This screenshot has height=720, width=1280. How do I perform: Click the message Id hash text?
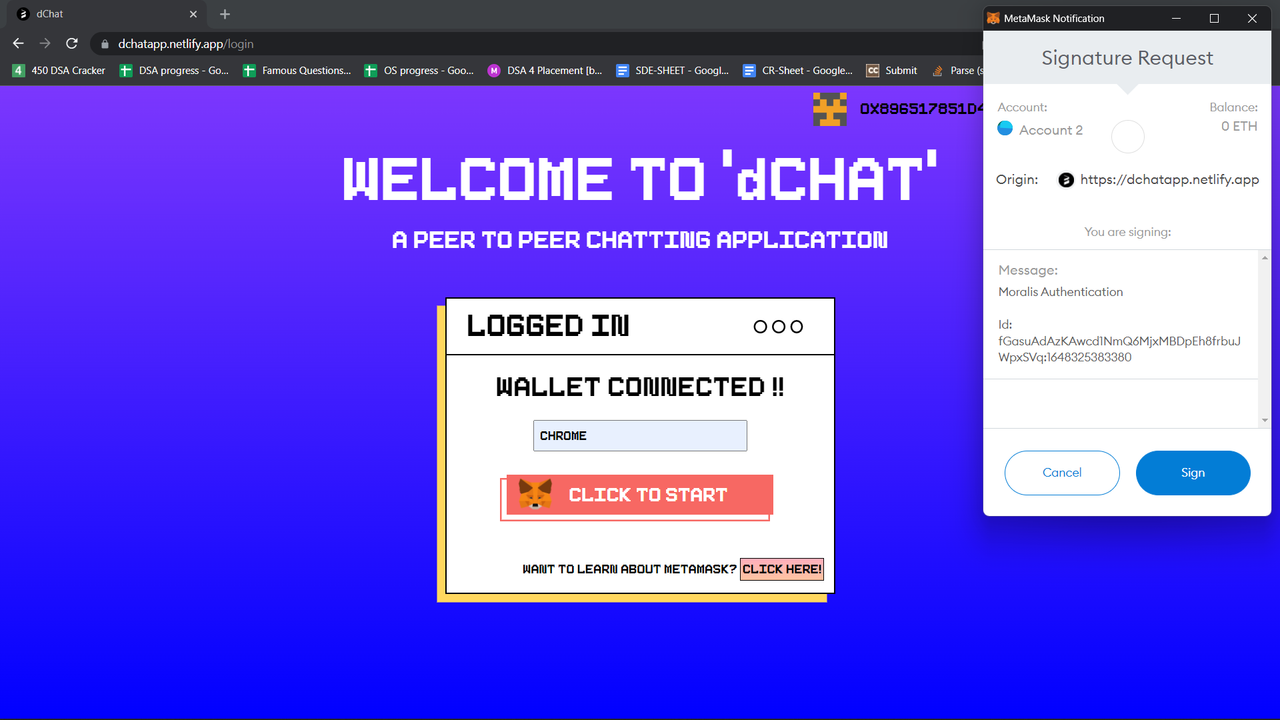[1119, 349]
